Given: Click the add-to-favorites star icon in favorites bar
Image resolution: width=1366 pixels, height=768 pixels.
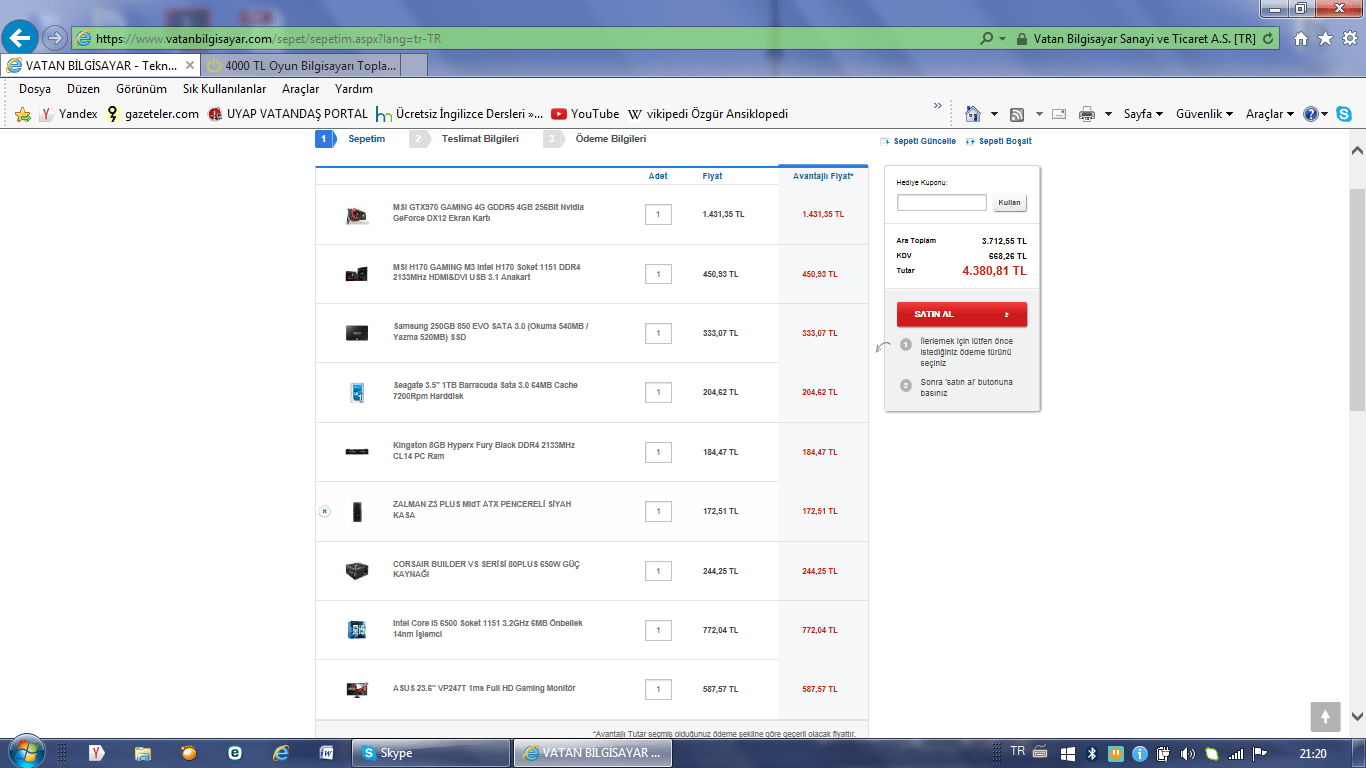Looking at the screenshot, I should 23,114.
